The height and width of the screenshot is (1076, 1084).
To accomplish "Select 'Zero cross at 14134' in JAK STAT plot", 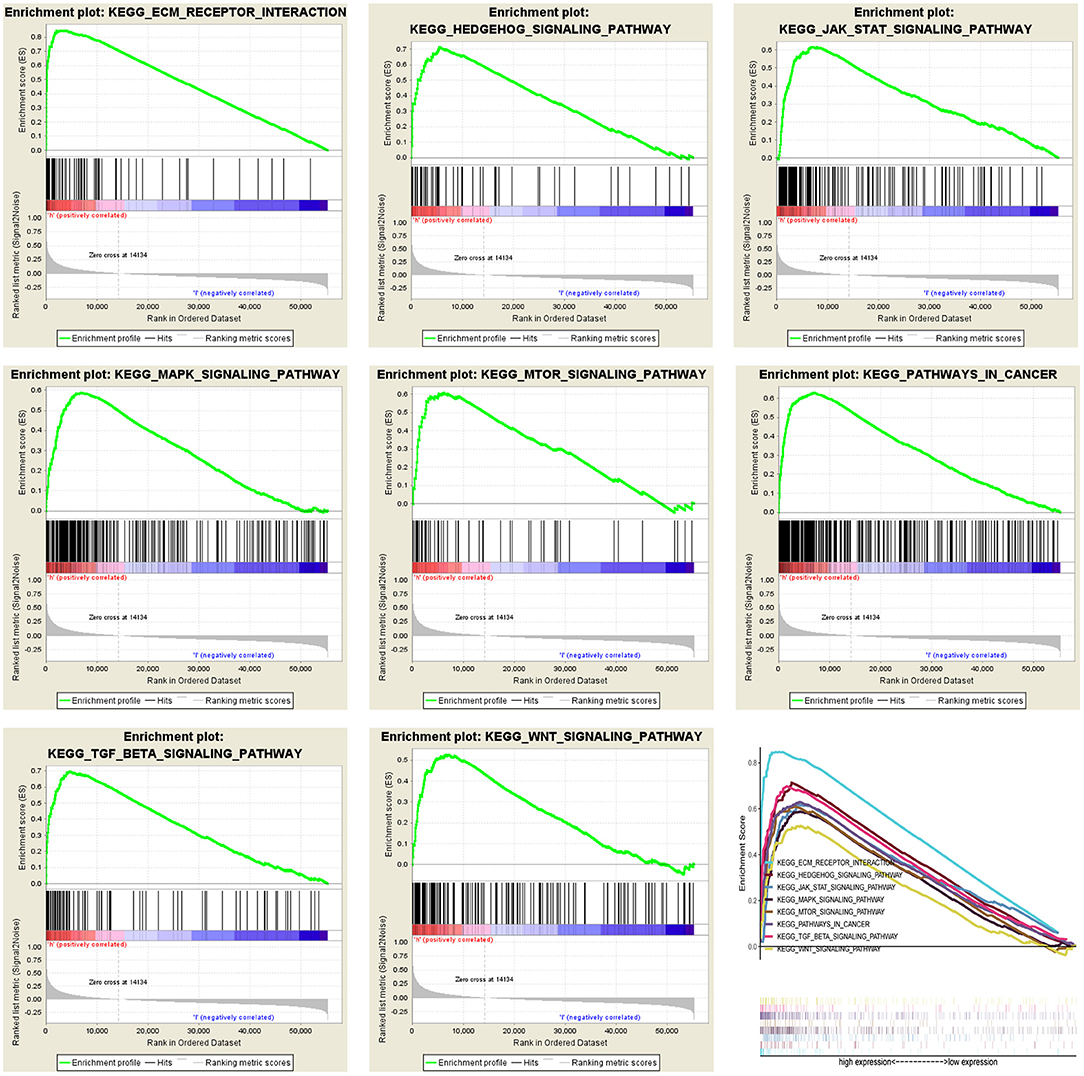I will [x=848, y=258].
